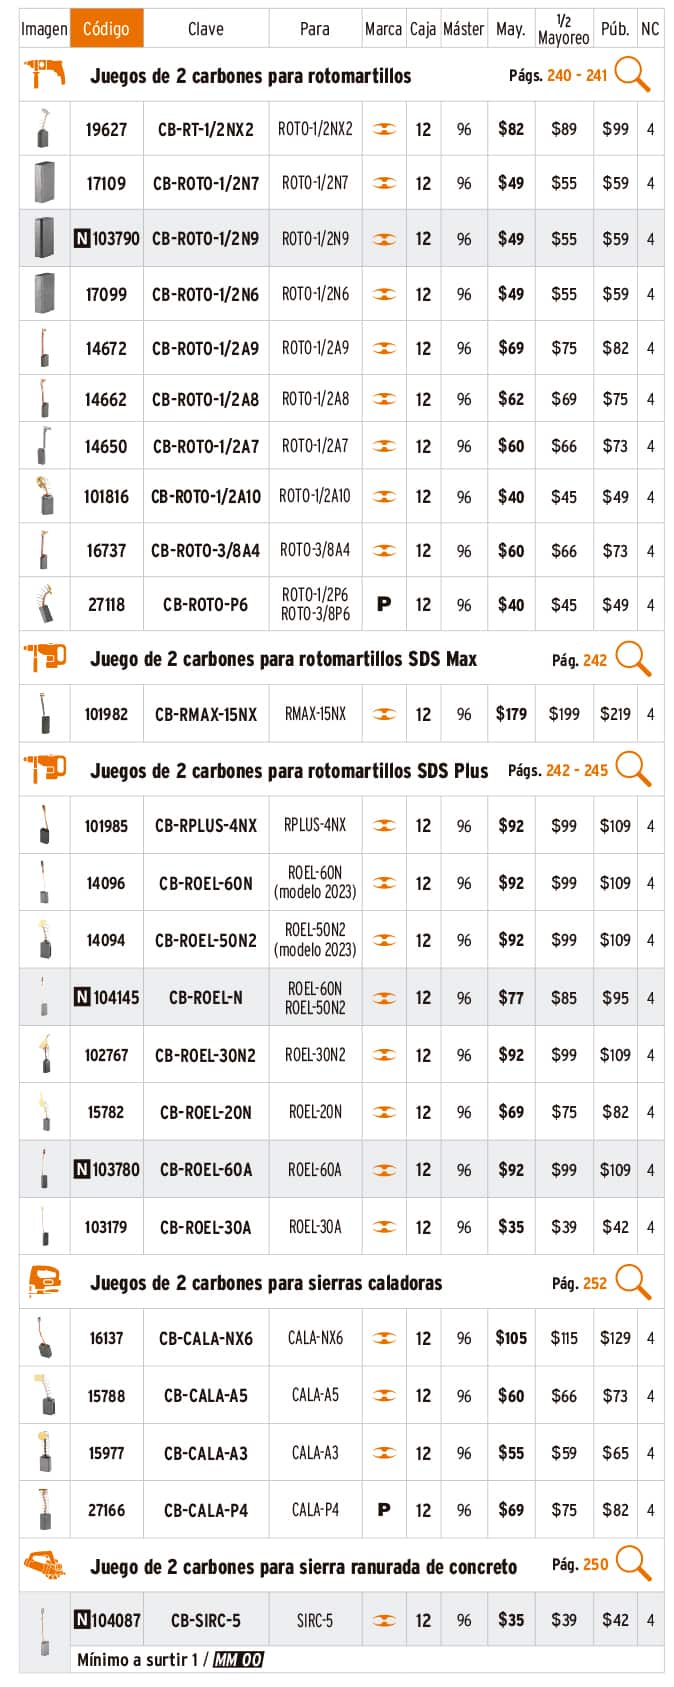Viewport: 674px width, 1687px height.
Task: Click the product code 101985
Action: tap(106, 826)
